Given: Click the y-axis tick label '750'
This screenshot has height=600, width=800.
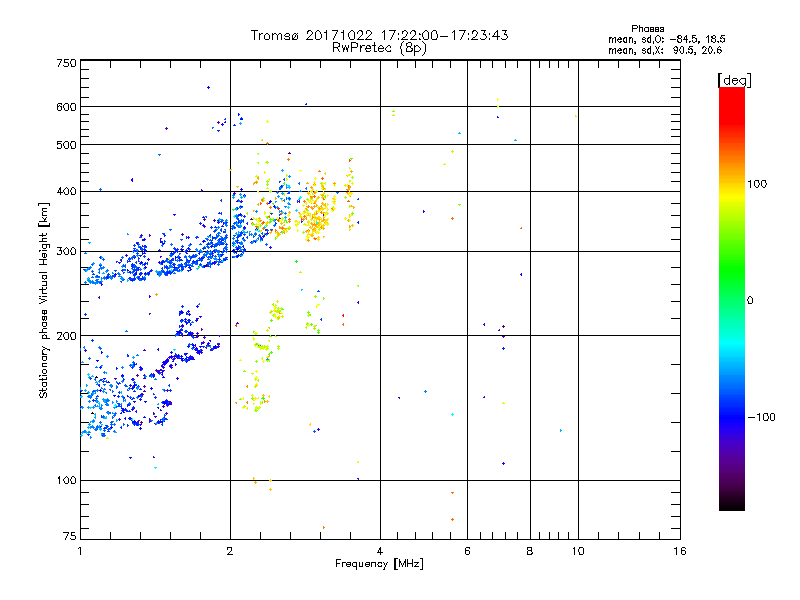Looking at the screenshot, I should tap(67, 63).
